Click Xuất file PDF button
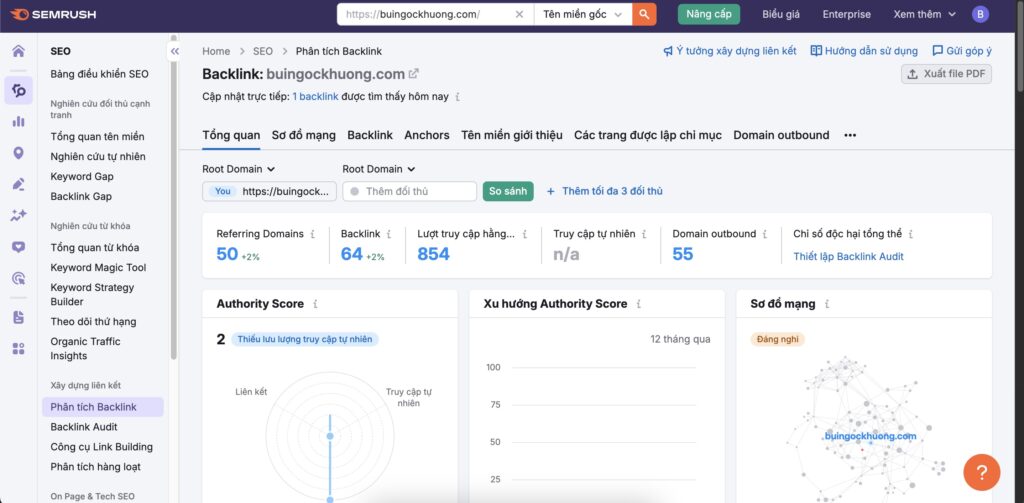The height and width of the screenshot is (503, 1024). (946, 74)
